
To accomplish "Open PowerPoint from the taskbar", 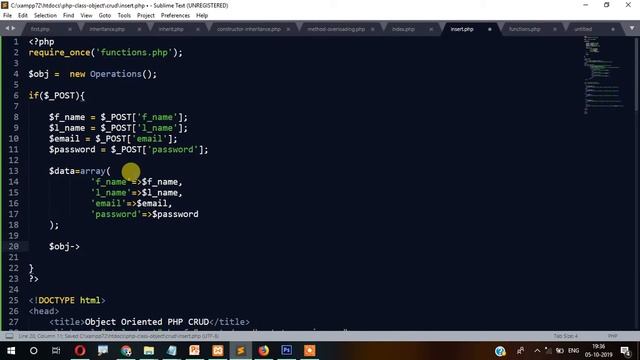I will click(195, 351).
